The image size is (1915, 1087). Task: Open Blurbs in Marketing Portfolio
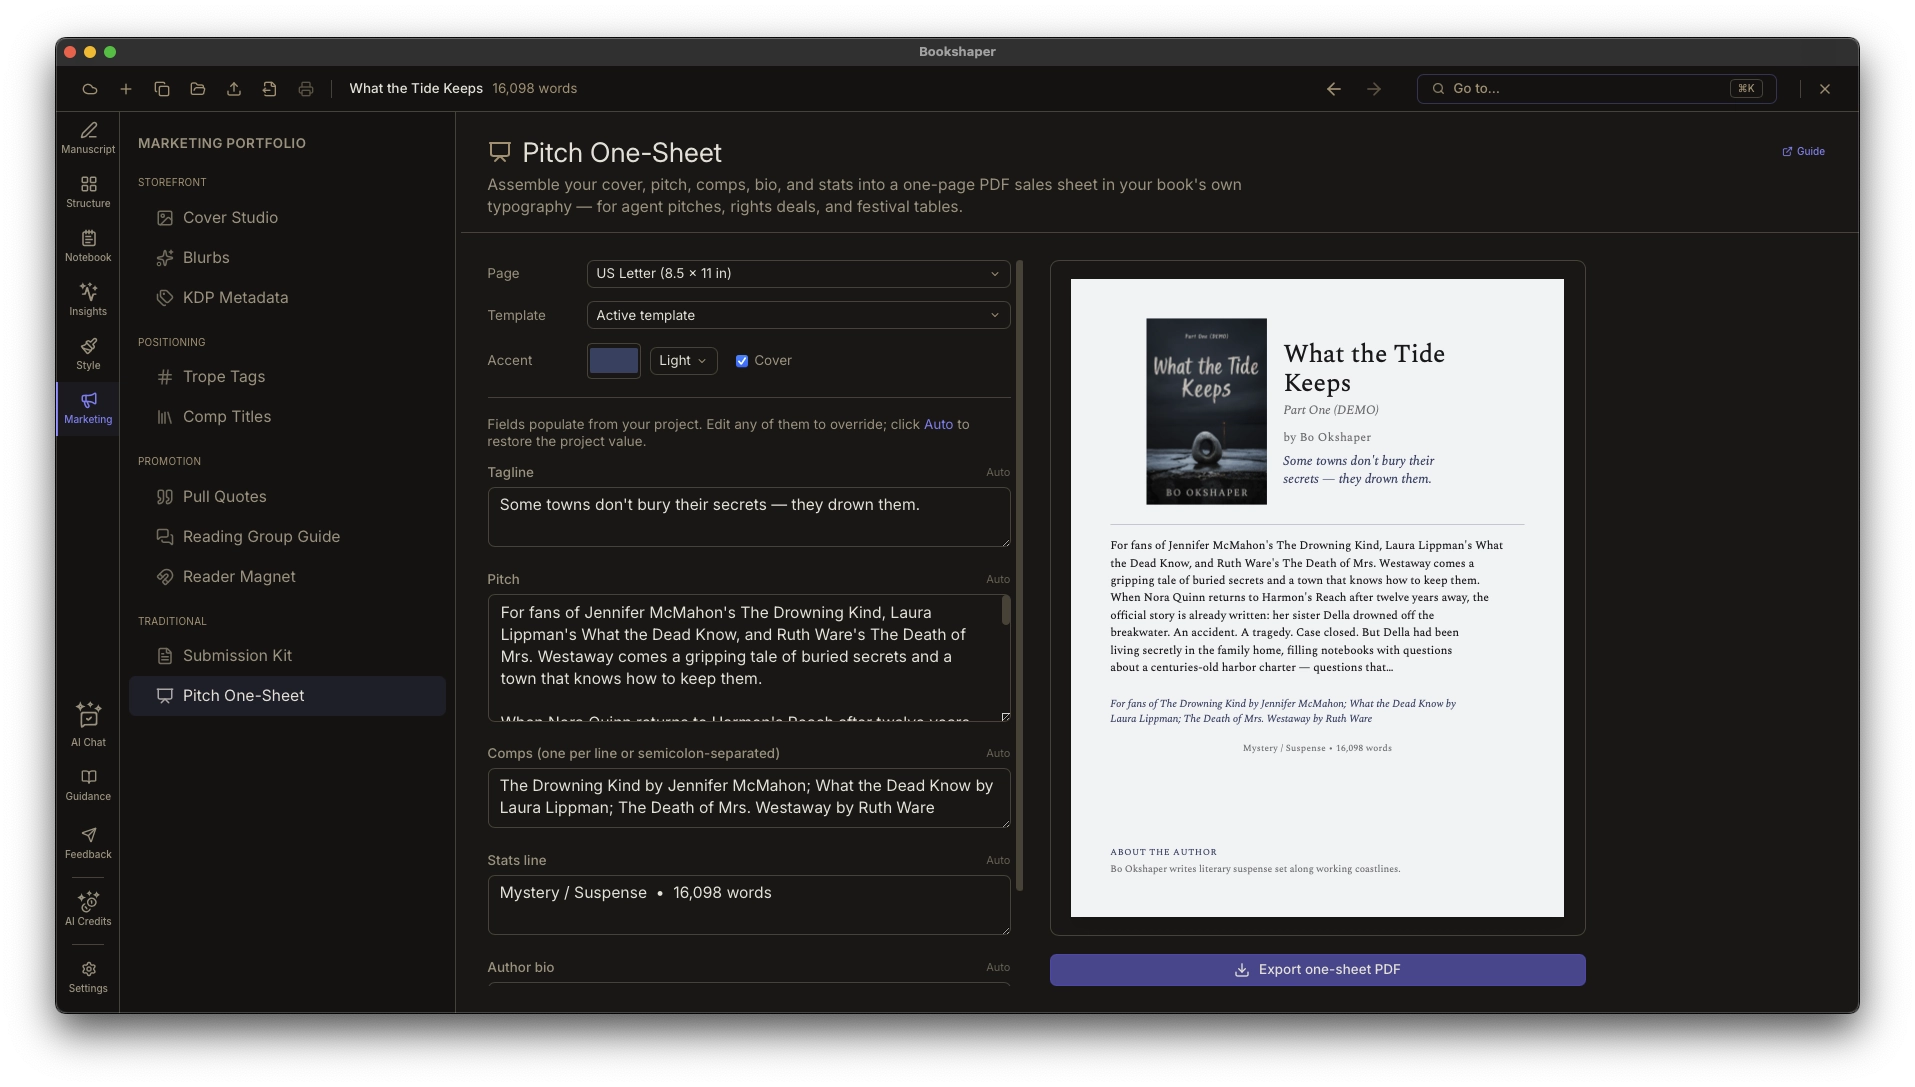tap(287, 258)
